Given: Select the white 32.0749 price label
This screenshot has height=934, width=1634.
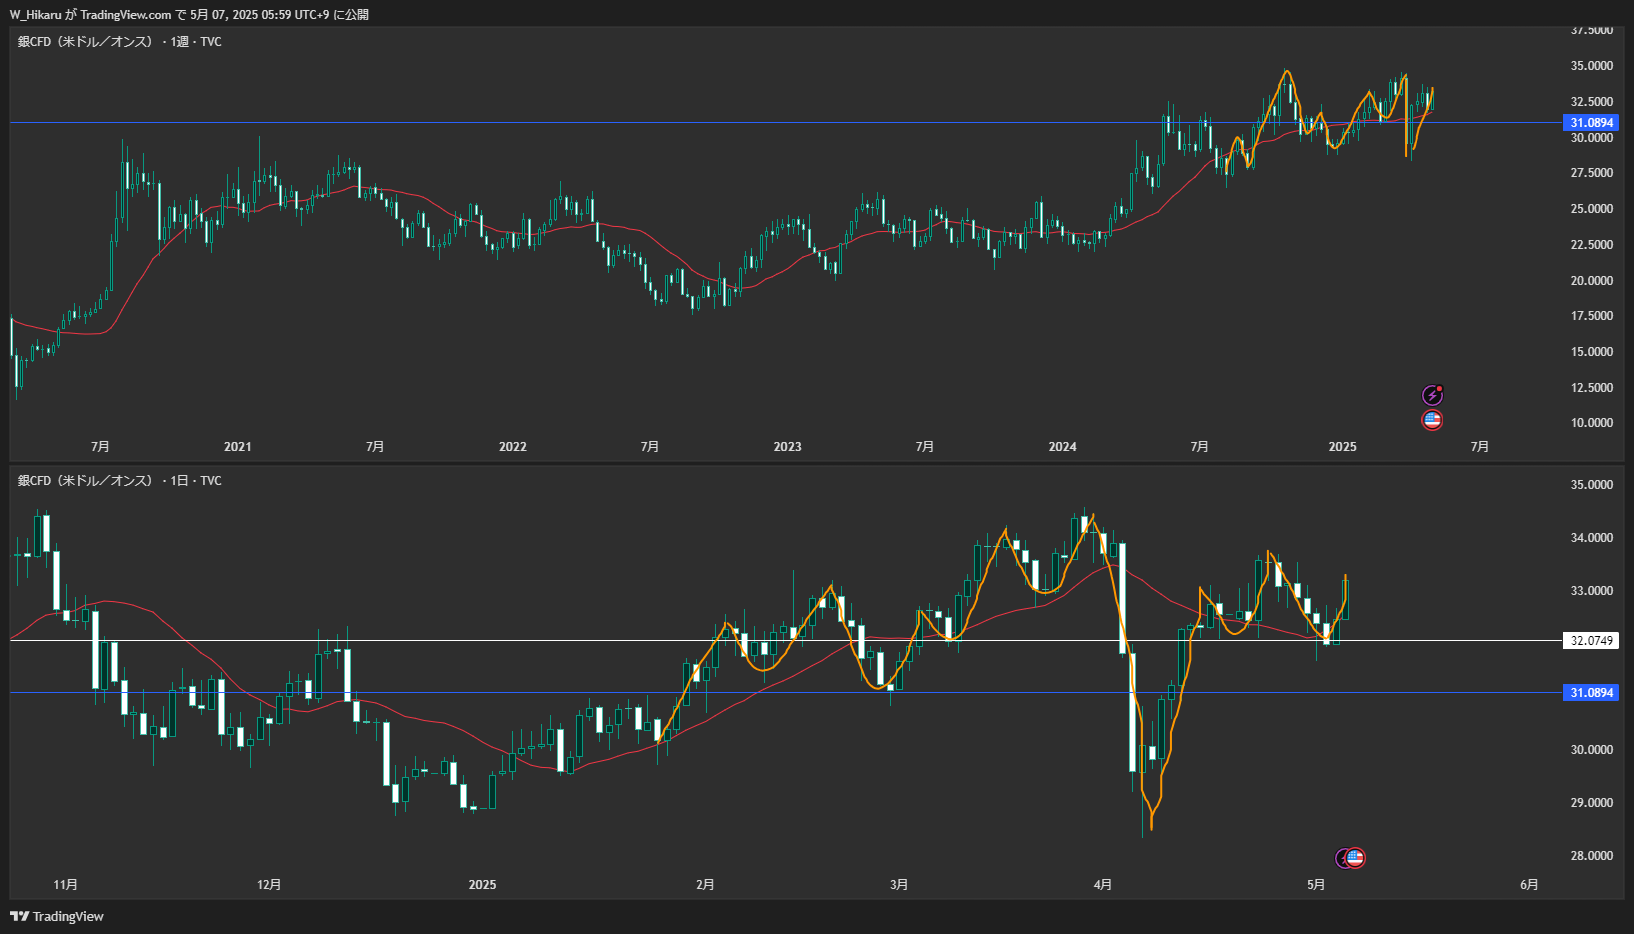Looking at the screenshot, I should [x=1591, y=641].
